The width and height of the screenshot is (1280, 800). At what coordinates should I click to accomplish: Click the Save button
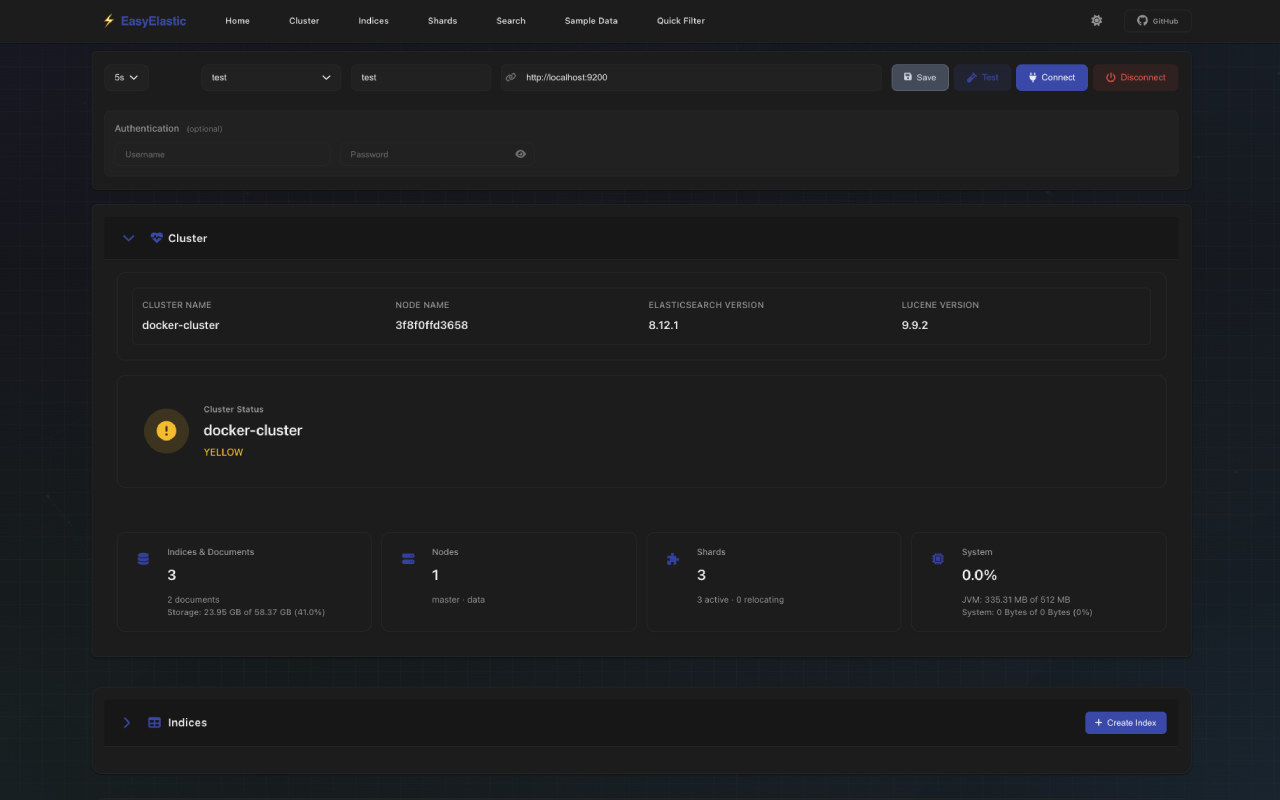919,77
